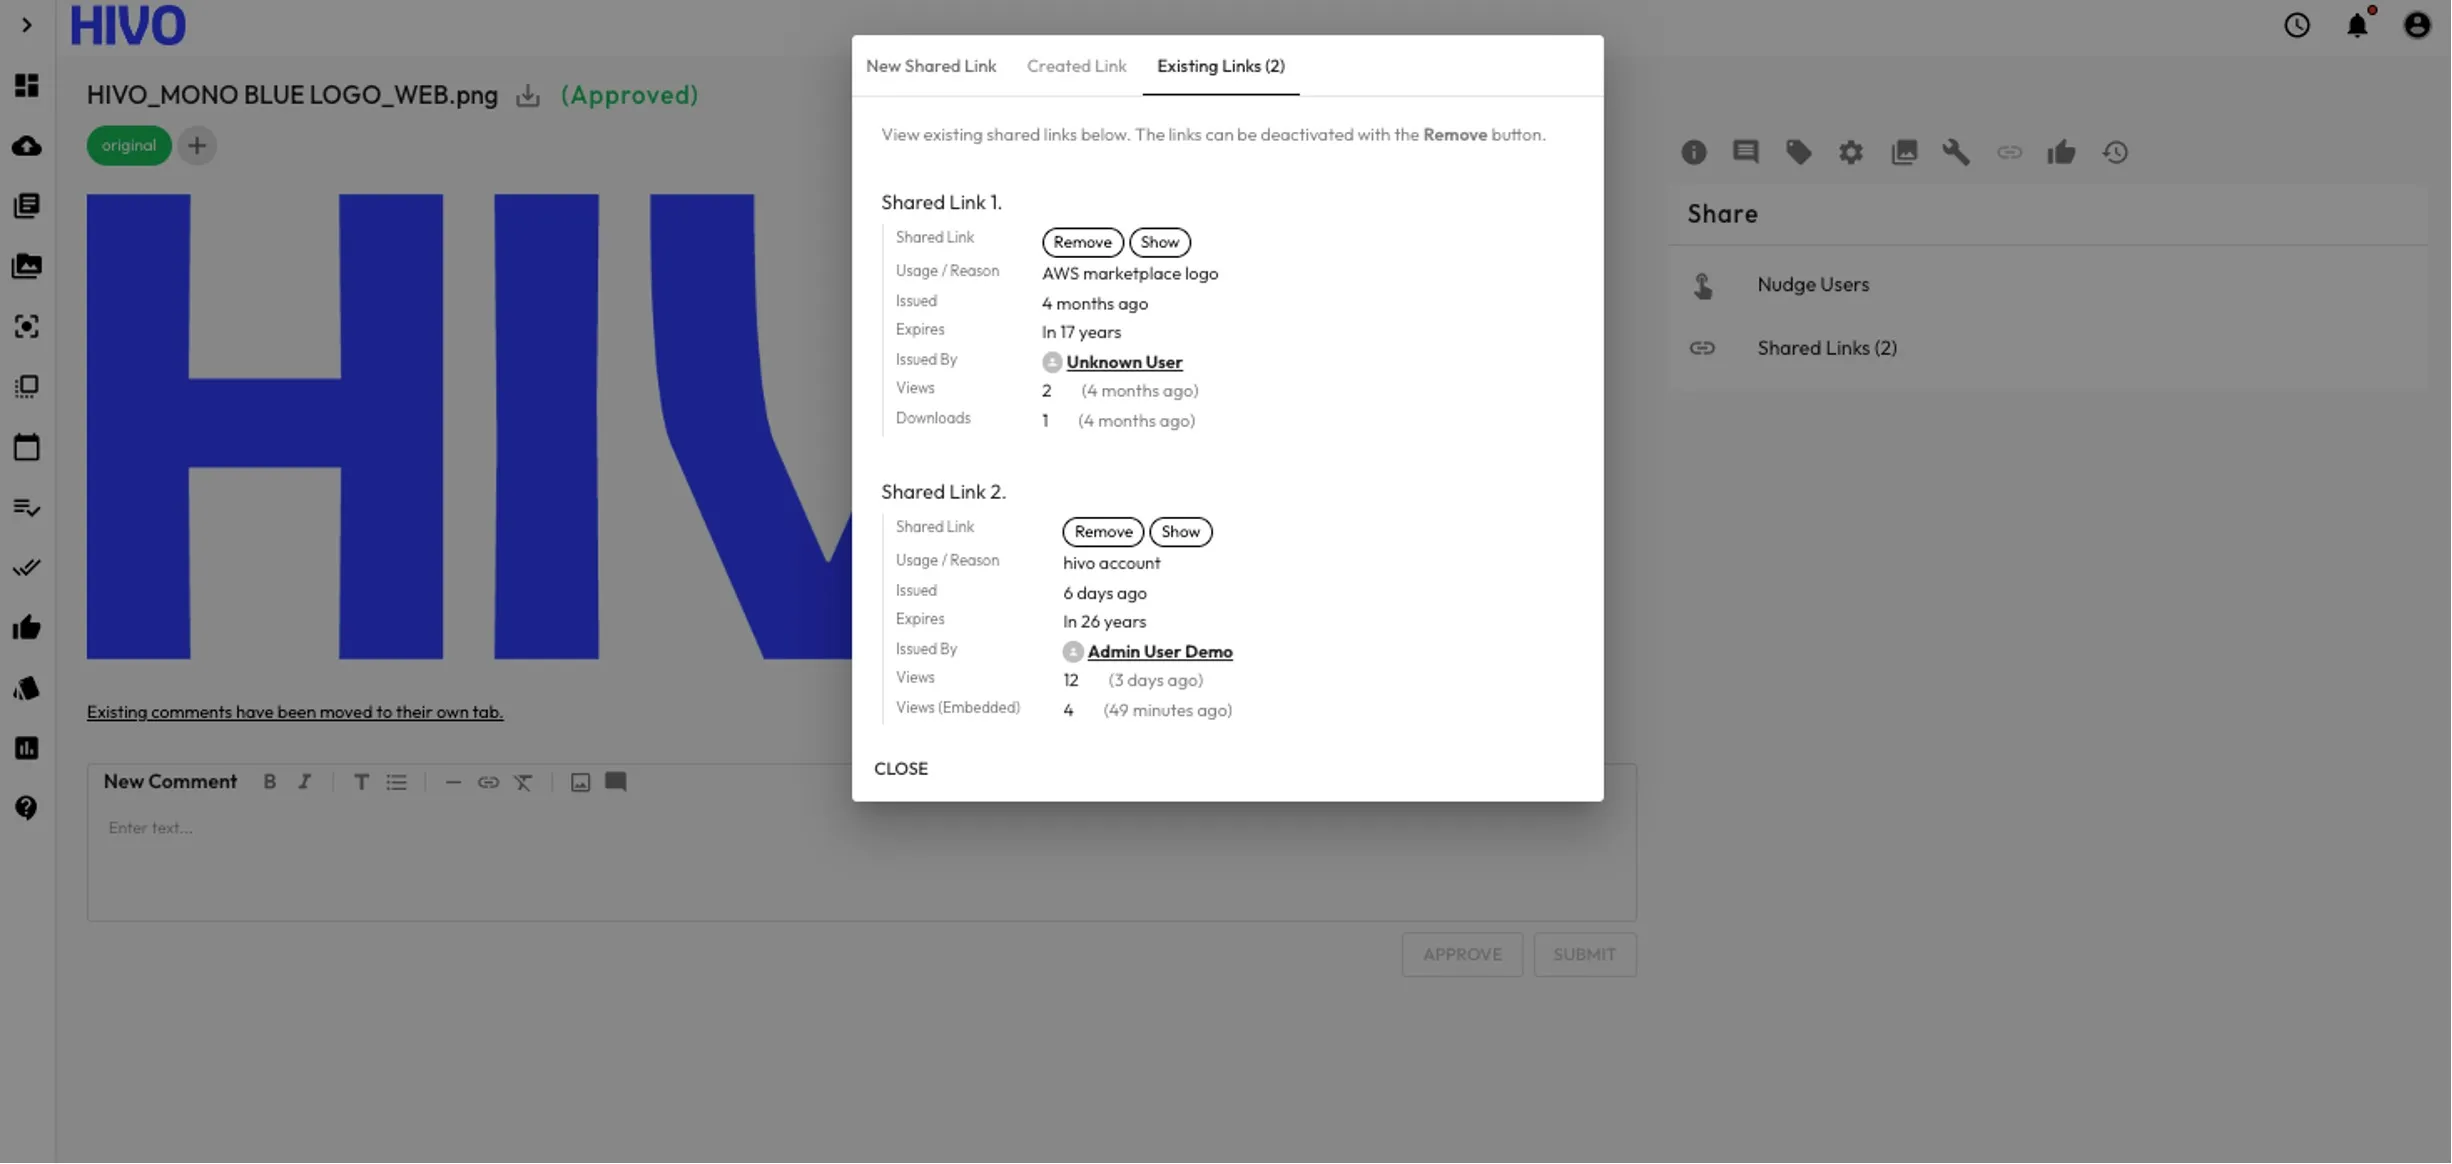The image size is (2452, 1164).
Task: Open the comments panel icon
Action: 1746,152
